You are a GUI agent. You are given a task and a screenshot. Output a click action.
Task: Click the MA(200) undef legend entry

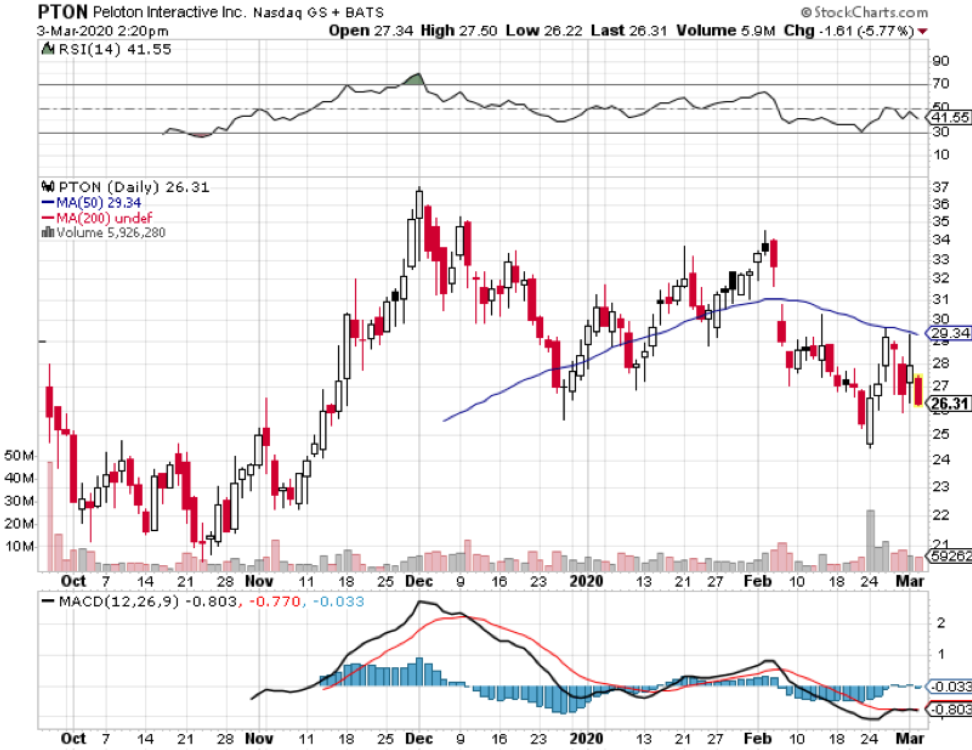(x=104, y=218)
